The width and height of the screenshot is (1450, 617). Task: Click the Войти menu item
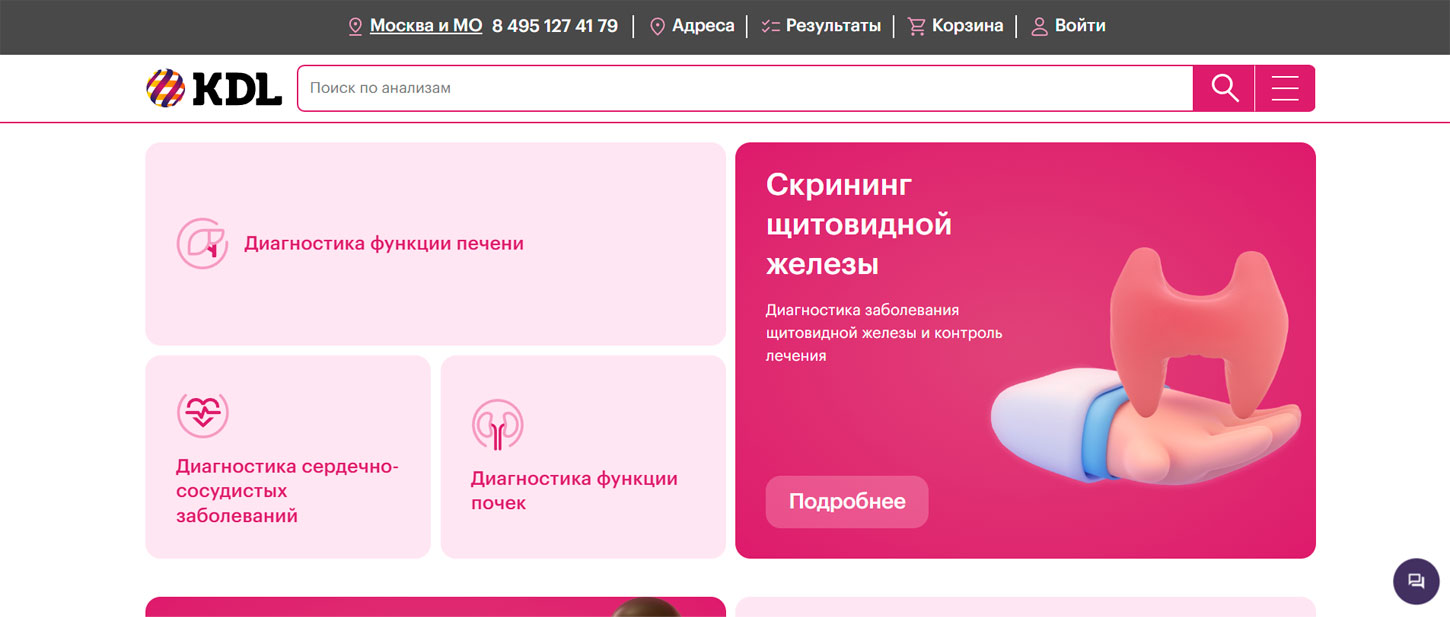click(1080, 26)
